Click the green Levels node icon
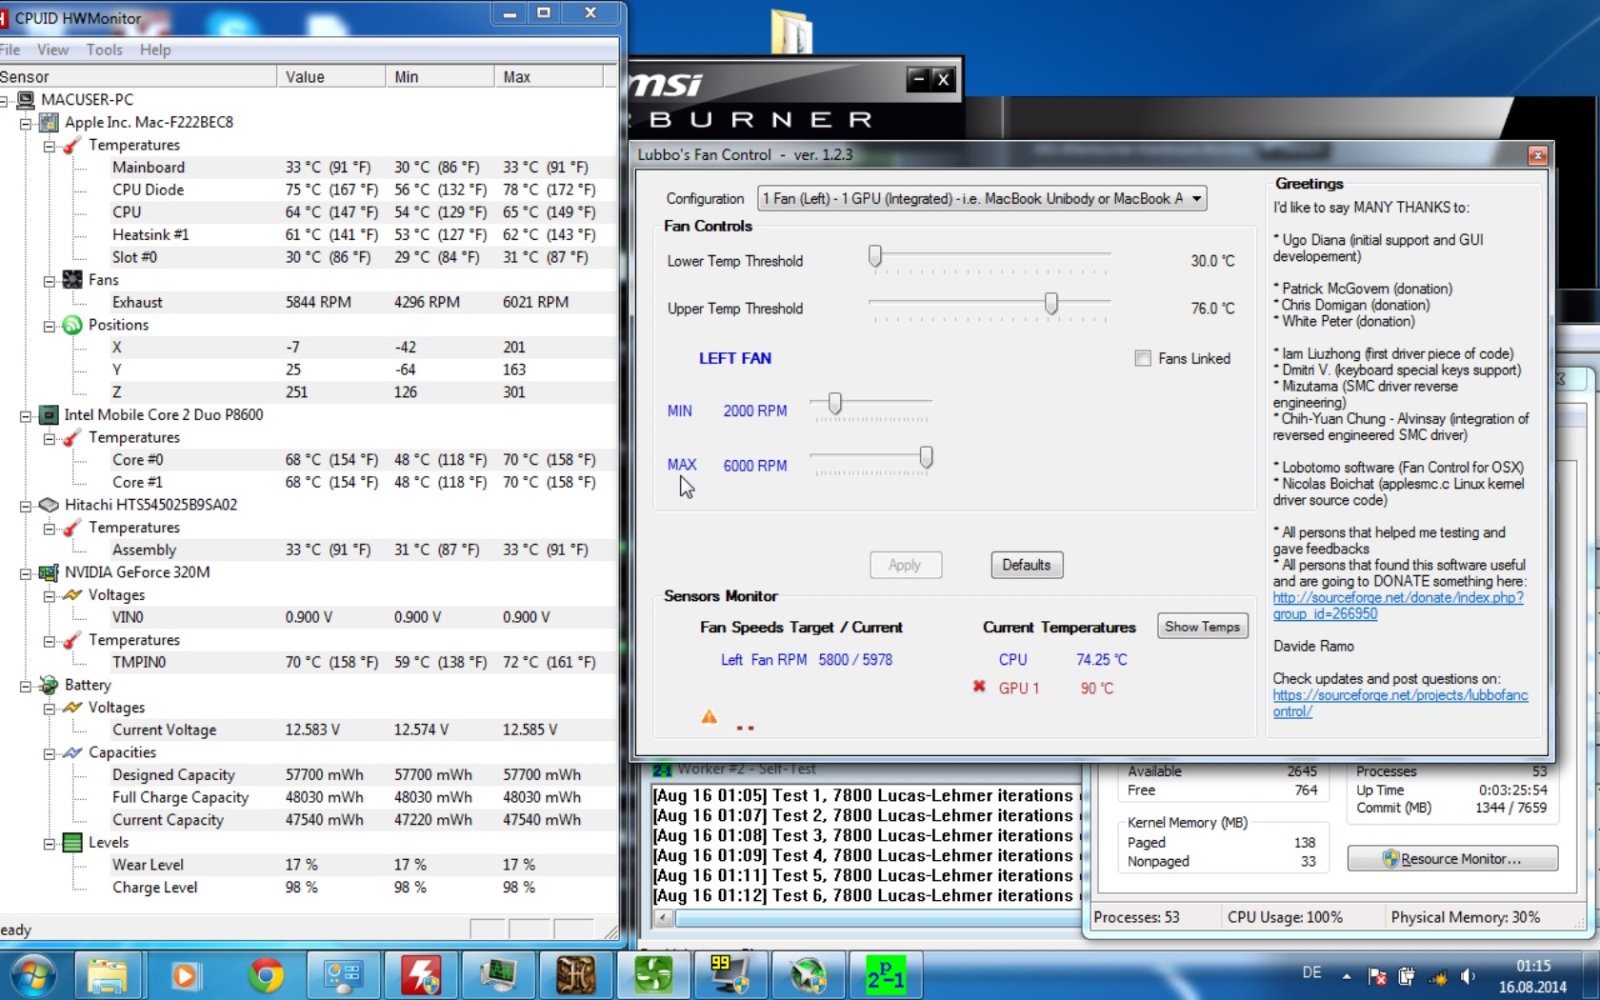The width and height of the screenshot is (1600, 1000). tap(72, 842)
